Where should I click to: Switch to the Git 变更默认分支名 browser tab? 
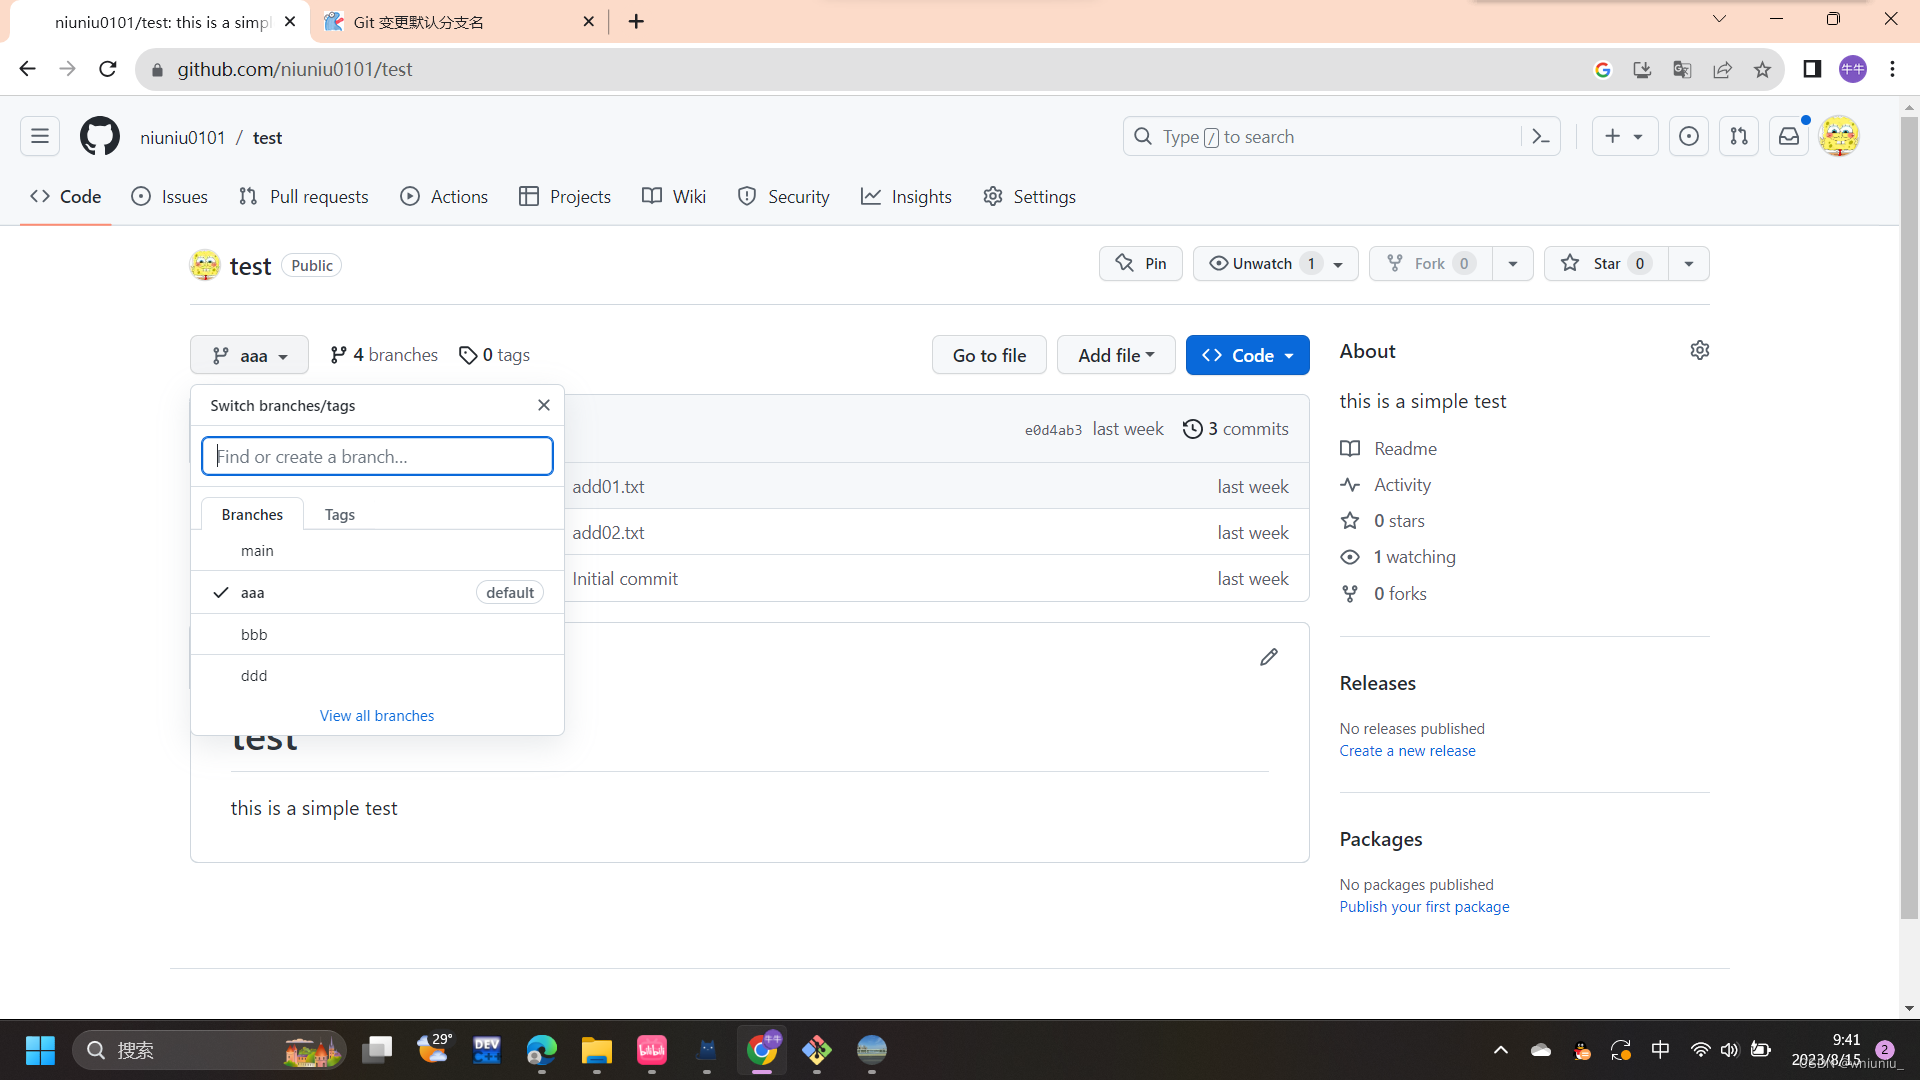click(x=460, y=21)
